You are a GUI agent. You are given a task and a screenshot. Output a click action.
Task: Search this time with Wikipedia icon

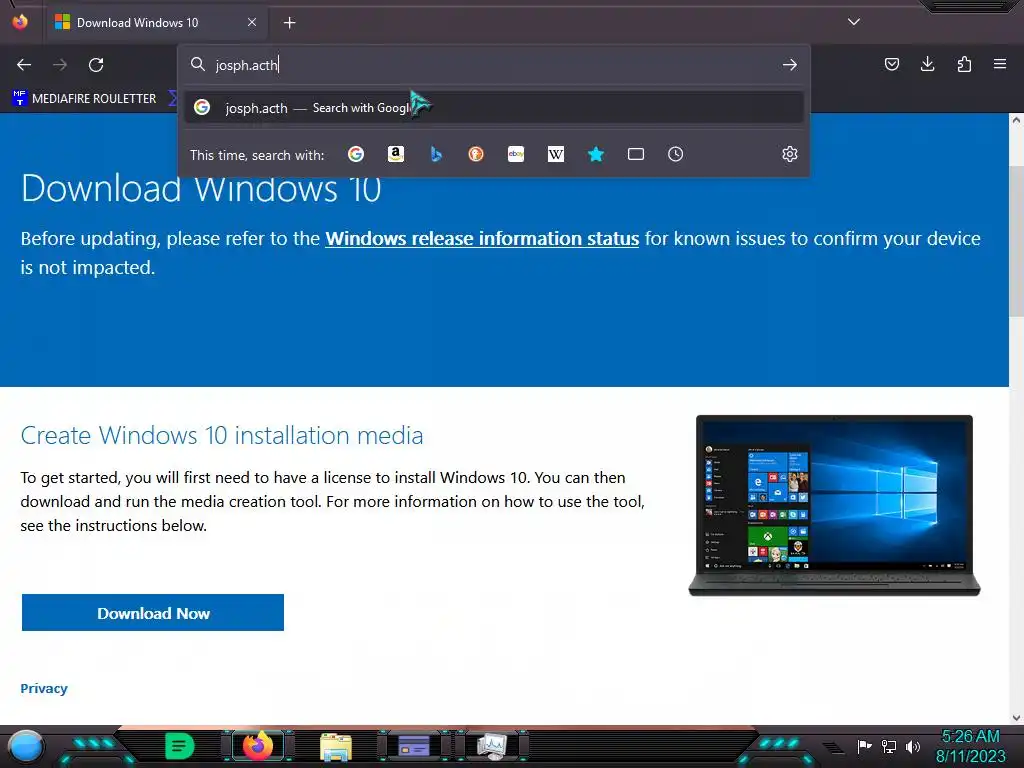(556, 154)
